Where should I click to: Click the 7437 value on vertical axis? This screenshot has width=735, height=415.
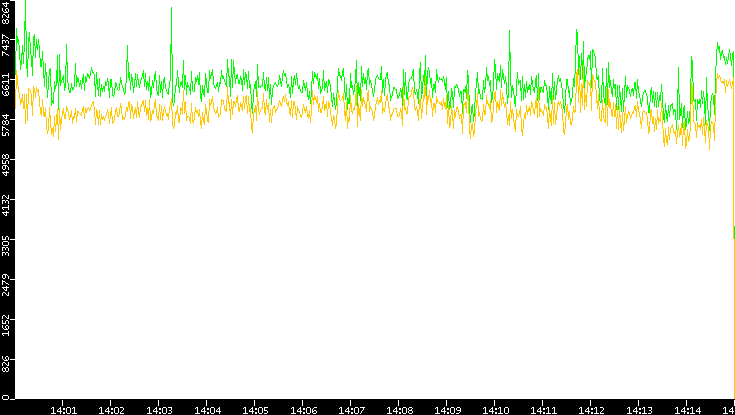[x=6, y=45]
